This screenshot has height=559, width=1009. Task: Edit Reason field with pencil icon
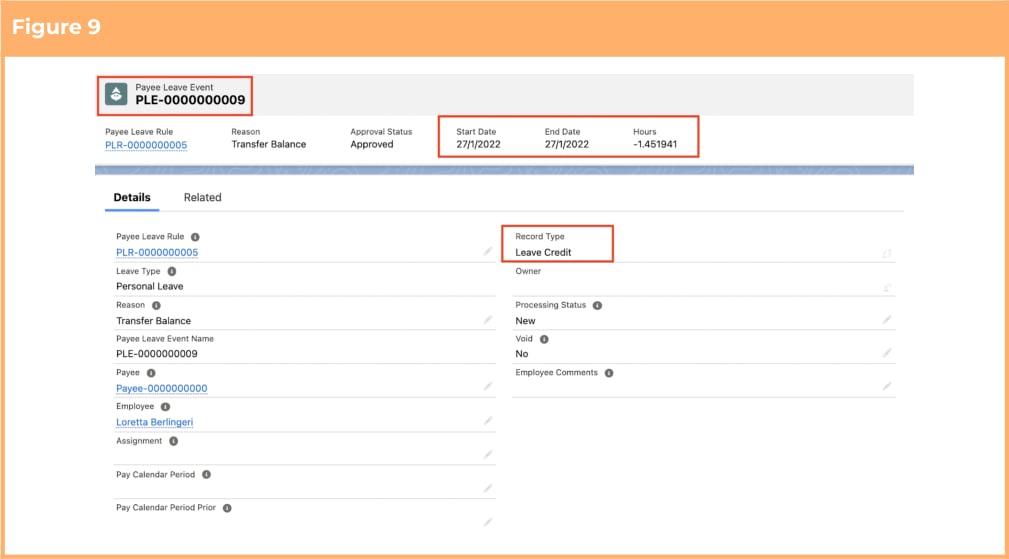(488, 320)
